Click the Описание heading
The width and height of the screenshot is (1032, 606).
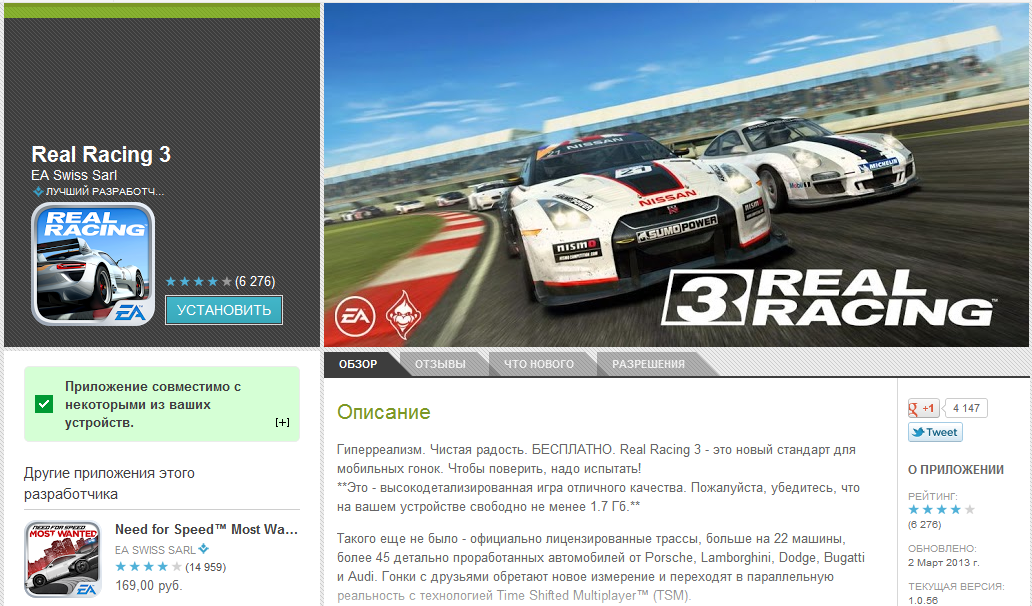pyautogui.click(x=384, y=413)
